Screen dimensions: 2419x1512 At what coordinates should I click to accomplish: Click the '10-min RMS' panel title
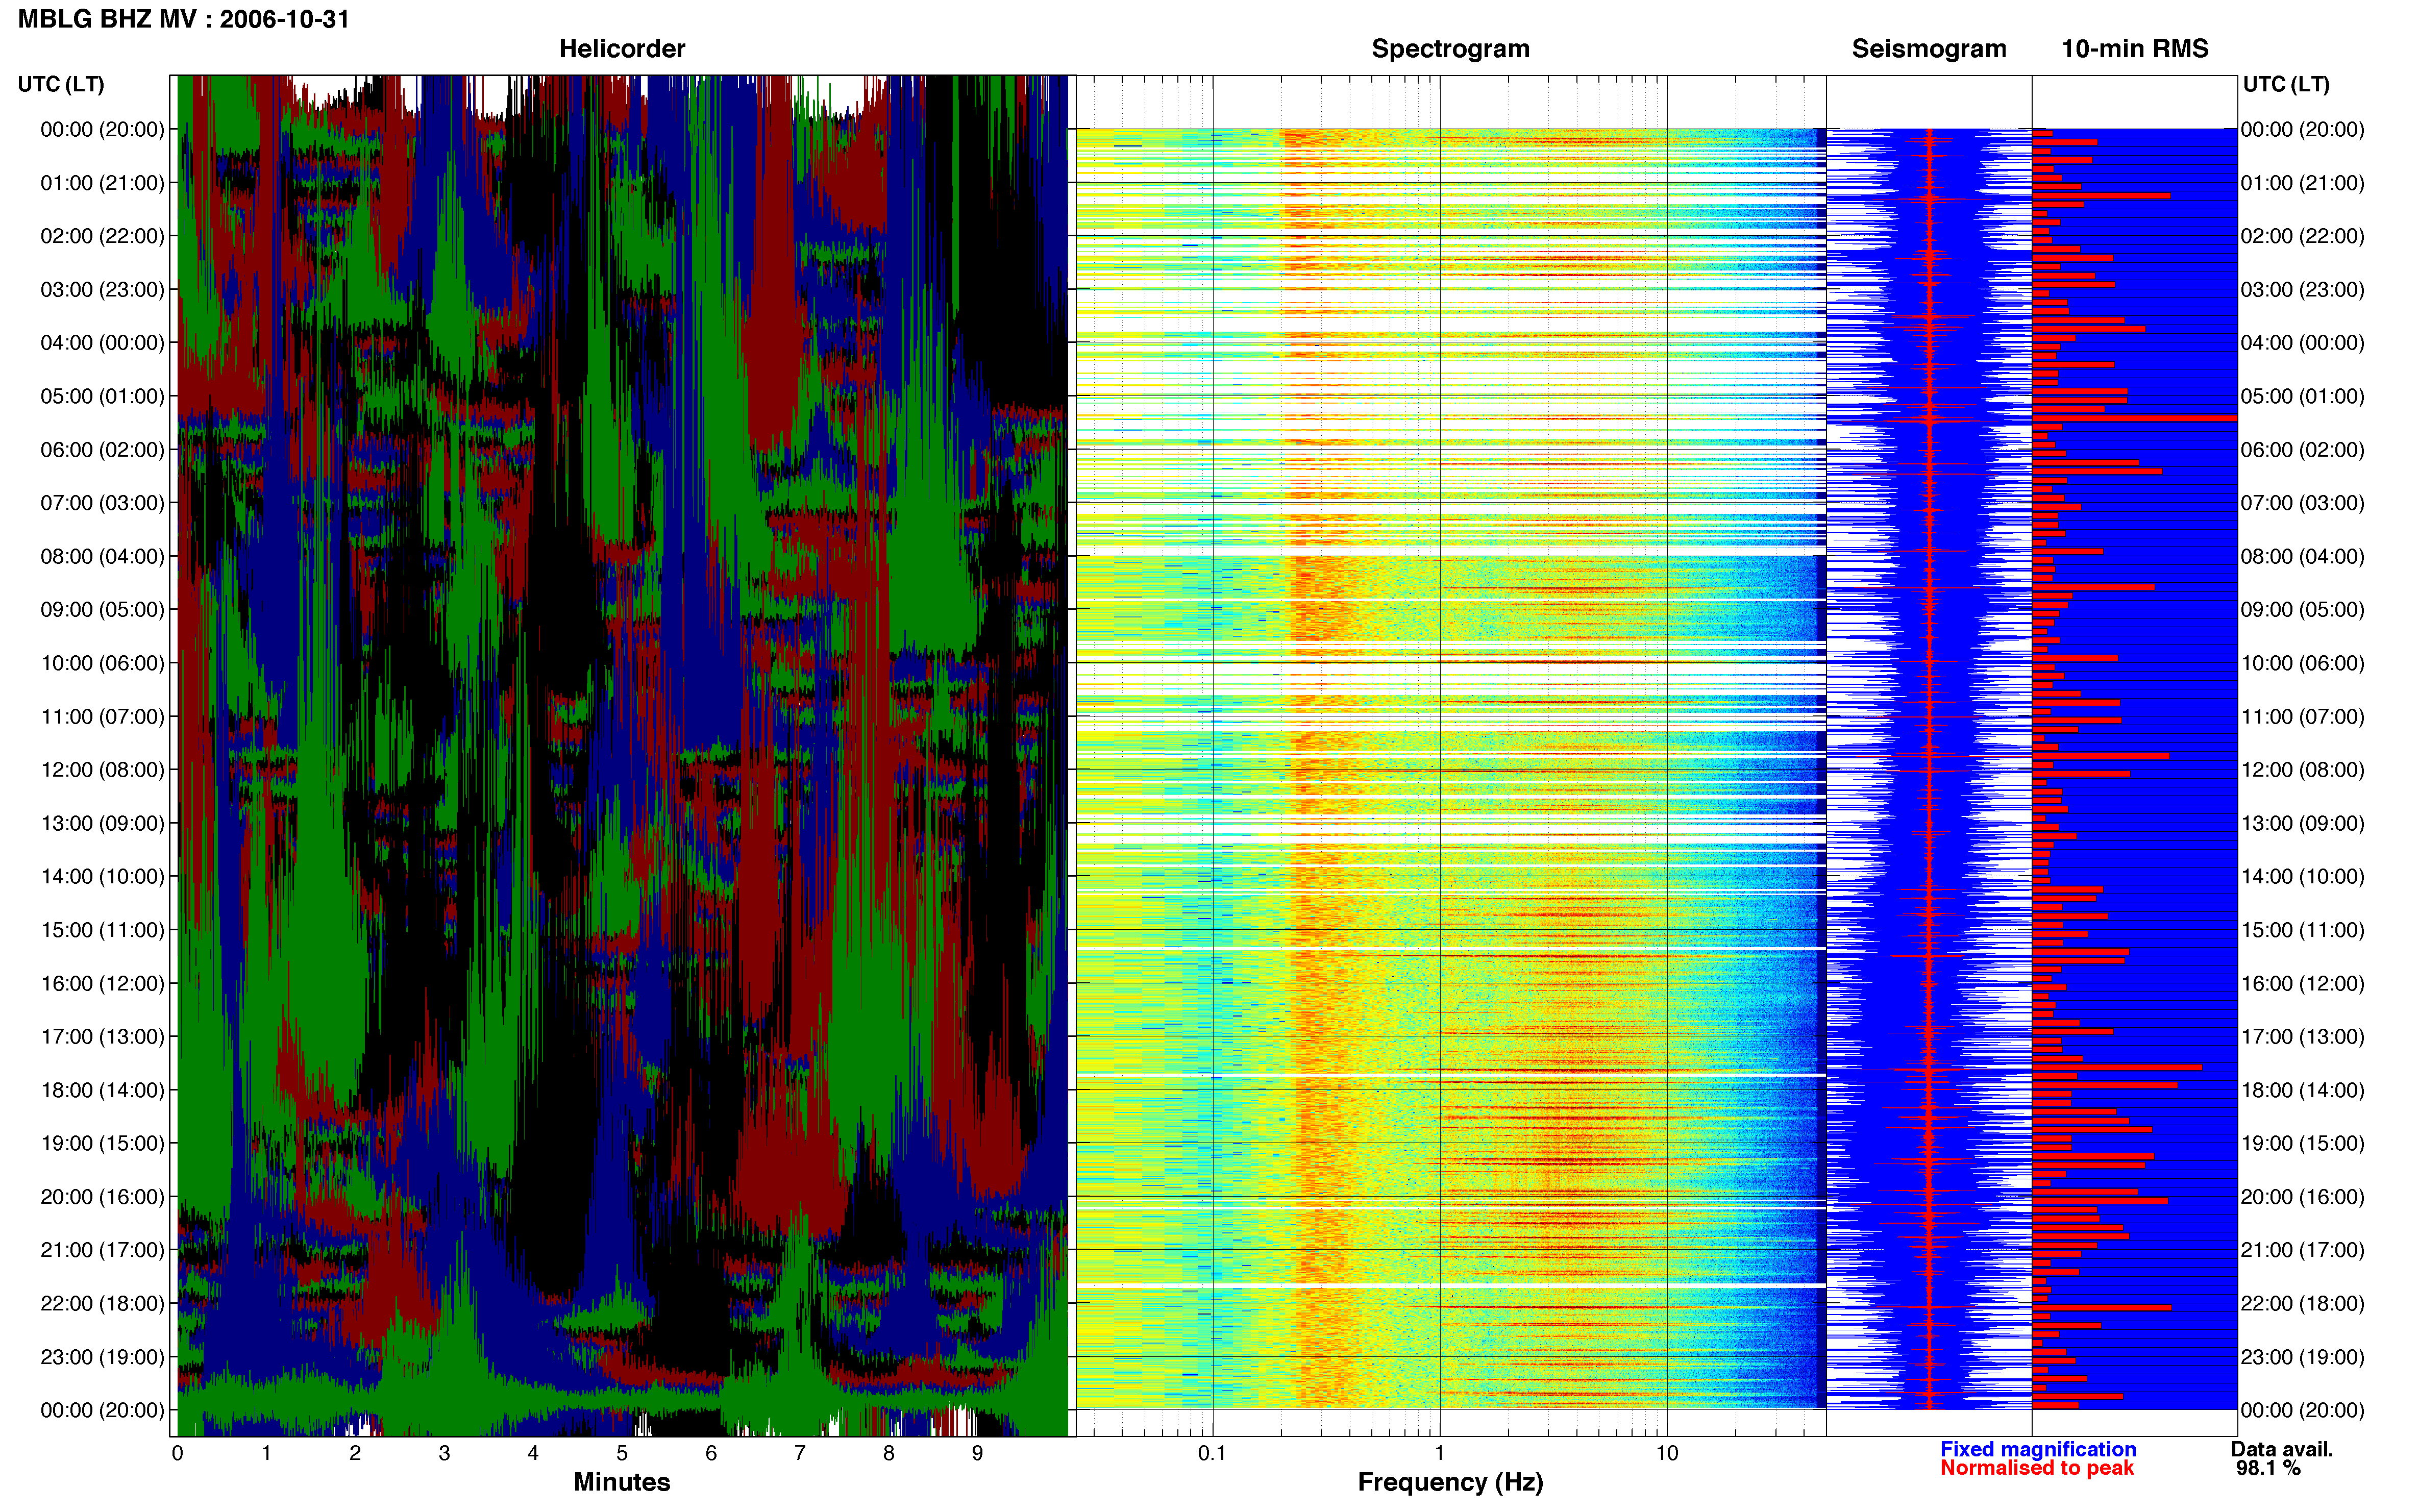(x=2134, y=48)
